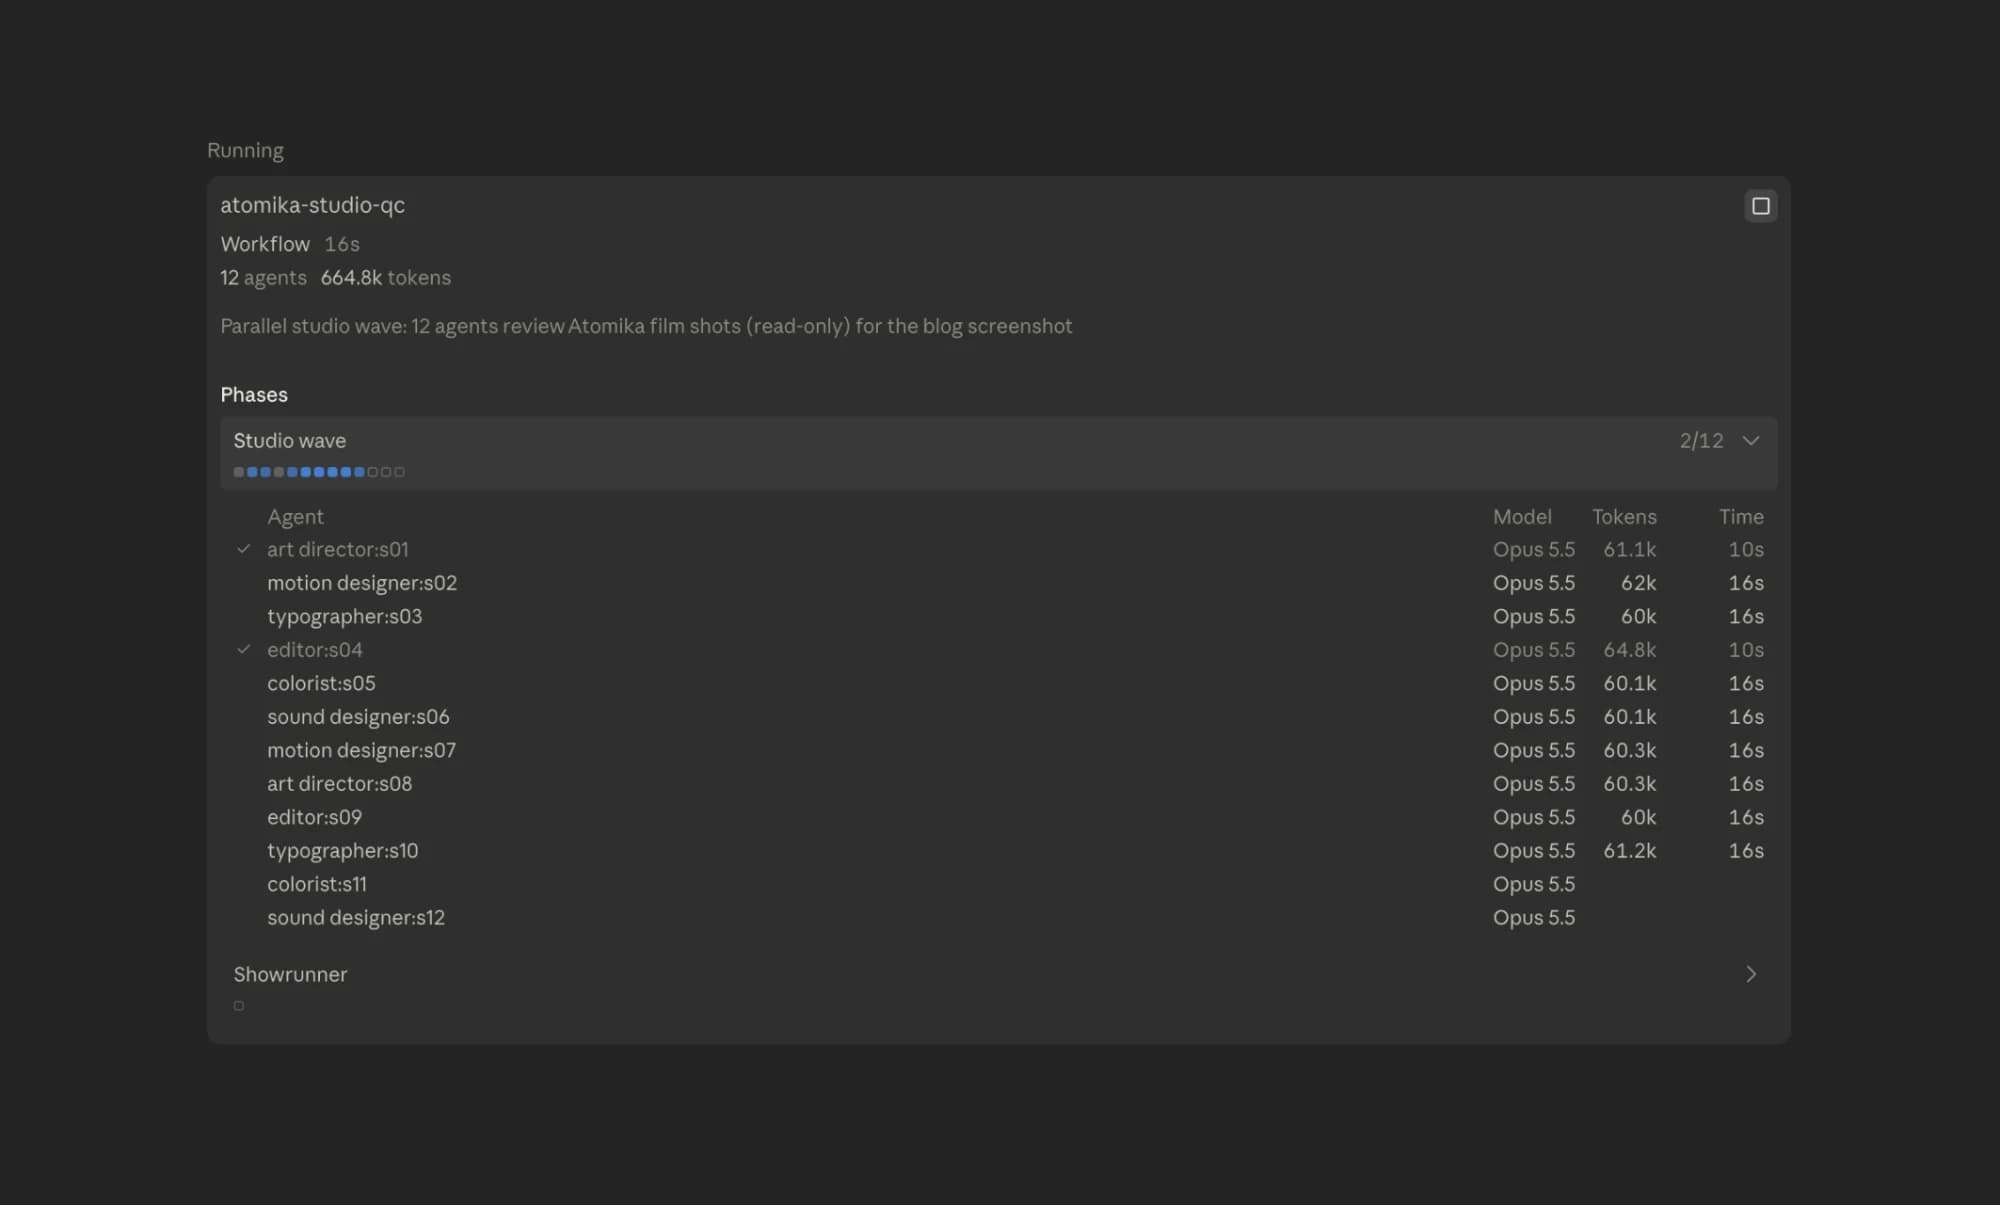Image resolution: width=2000 pixels, height=1205 pixels.
Task: Select the motion designer:s07 agent row
Action: (x=999, y=750)
